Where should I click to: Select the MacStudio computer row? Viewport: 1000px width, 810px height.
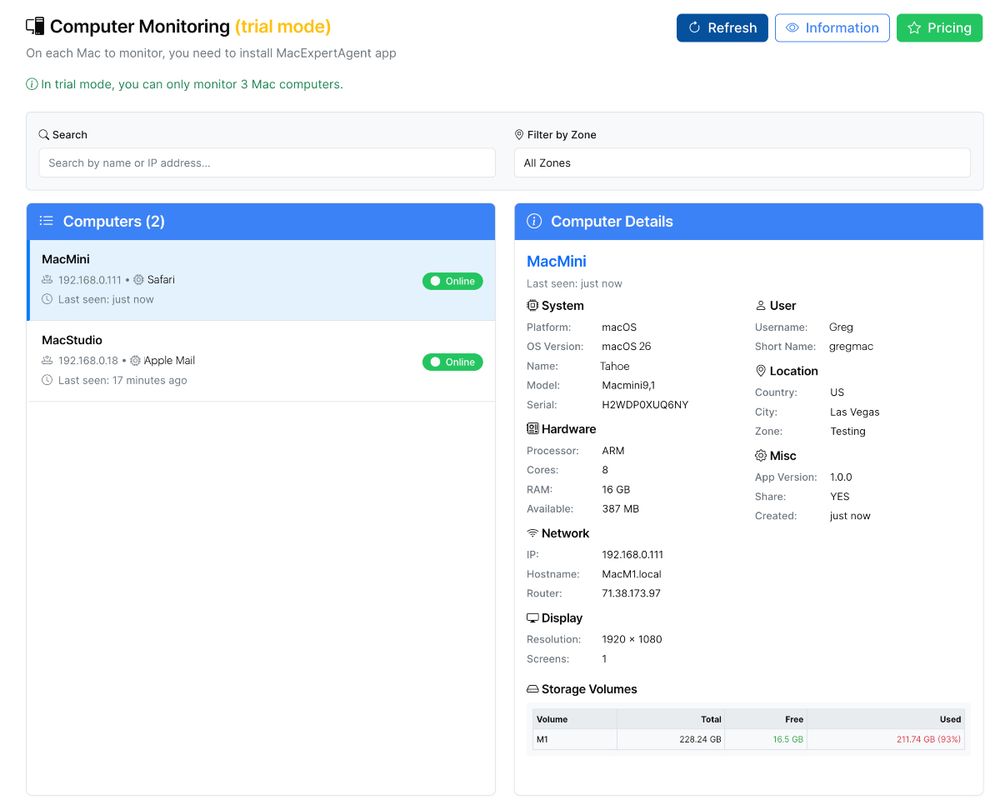(x=261, y=361)
